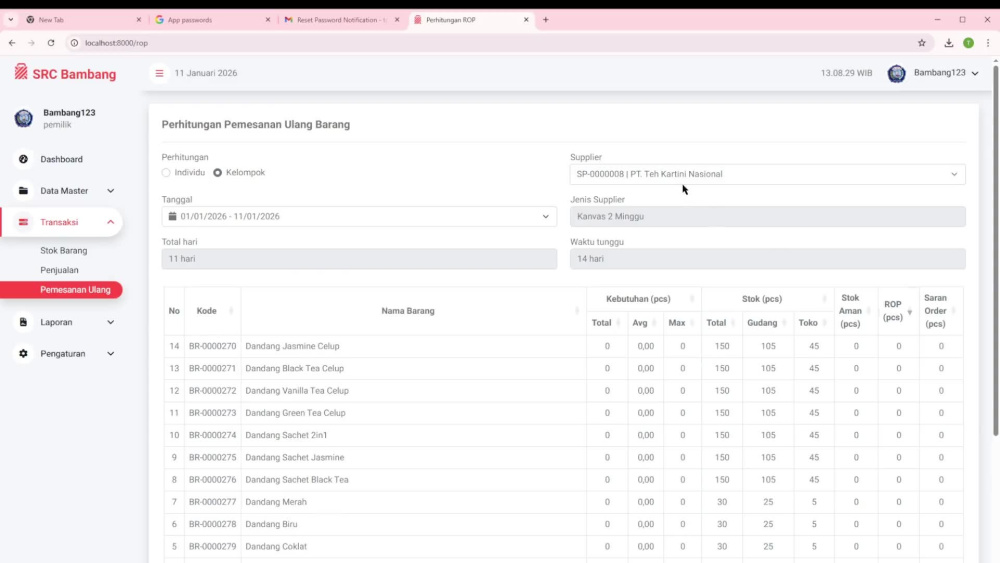Click Dandang Sachet 2in1 cell
1000x563 pixels.
[x=286, y=435]
